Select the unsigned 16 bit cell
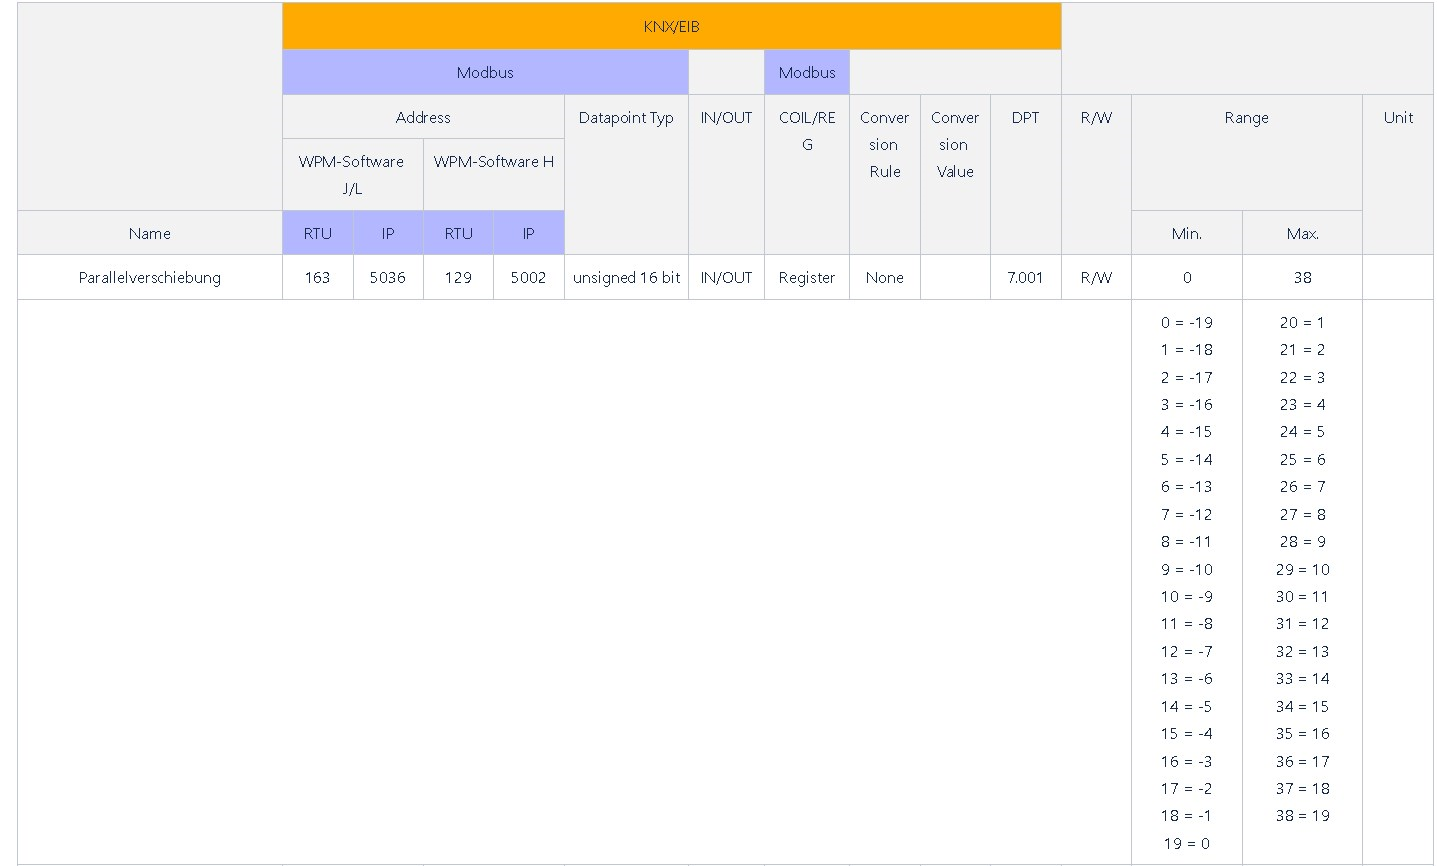The image size is (1437, 866). click(626, 277)
